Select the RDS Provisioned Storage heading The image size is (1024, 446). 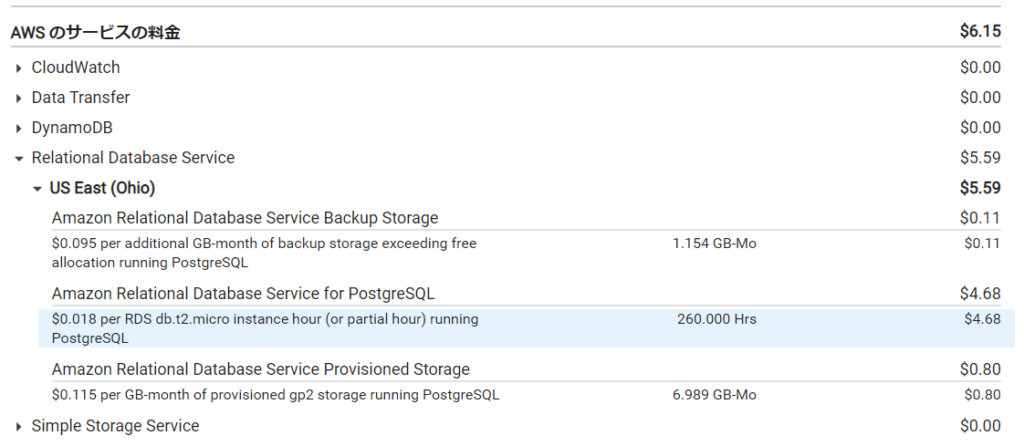[261, 370]
